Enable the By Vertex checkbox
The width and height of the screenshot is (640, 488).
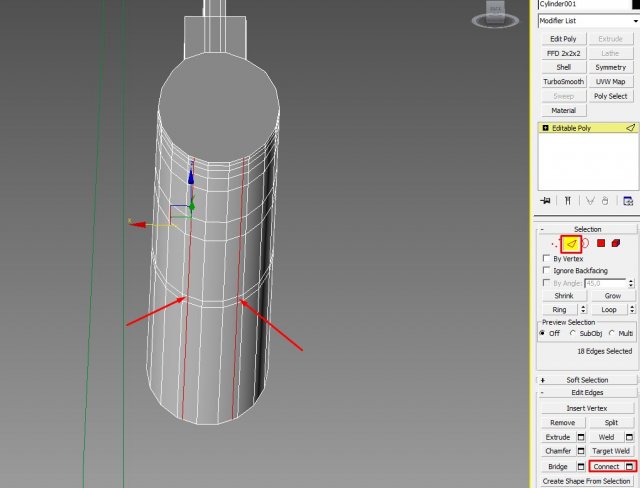click(545, 258)
